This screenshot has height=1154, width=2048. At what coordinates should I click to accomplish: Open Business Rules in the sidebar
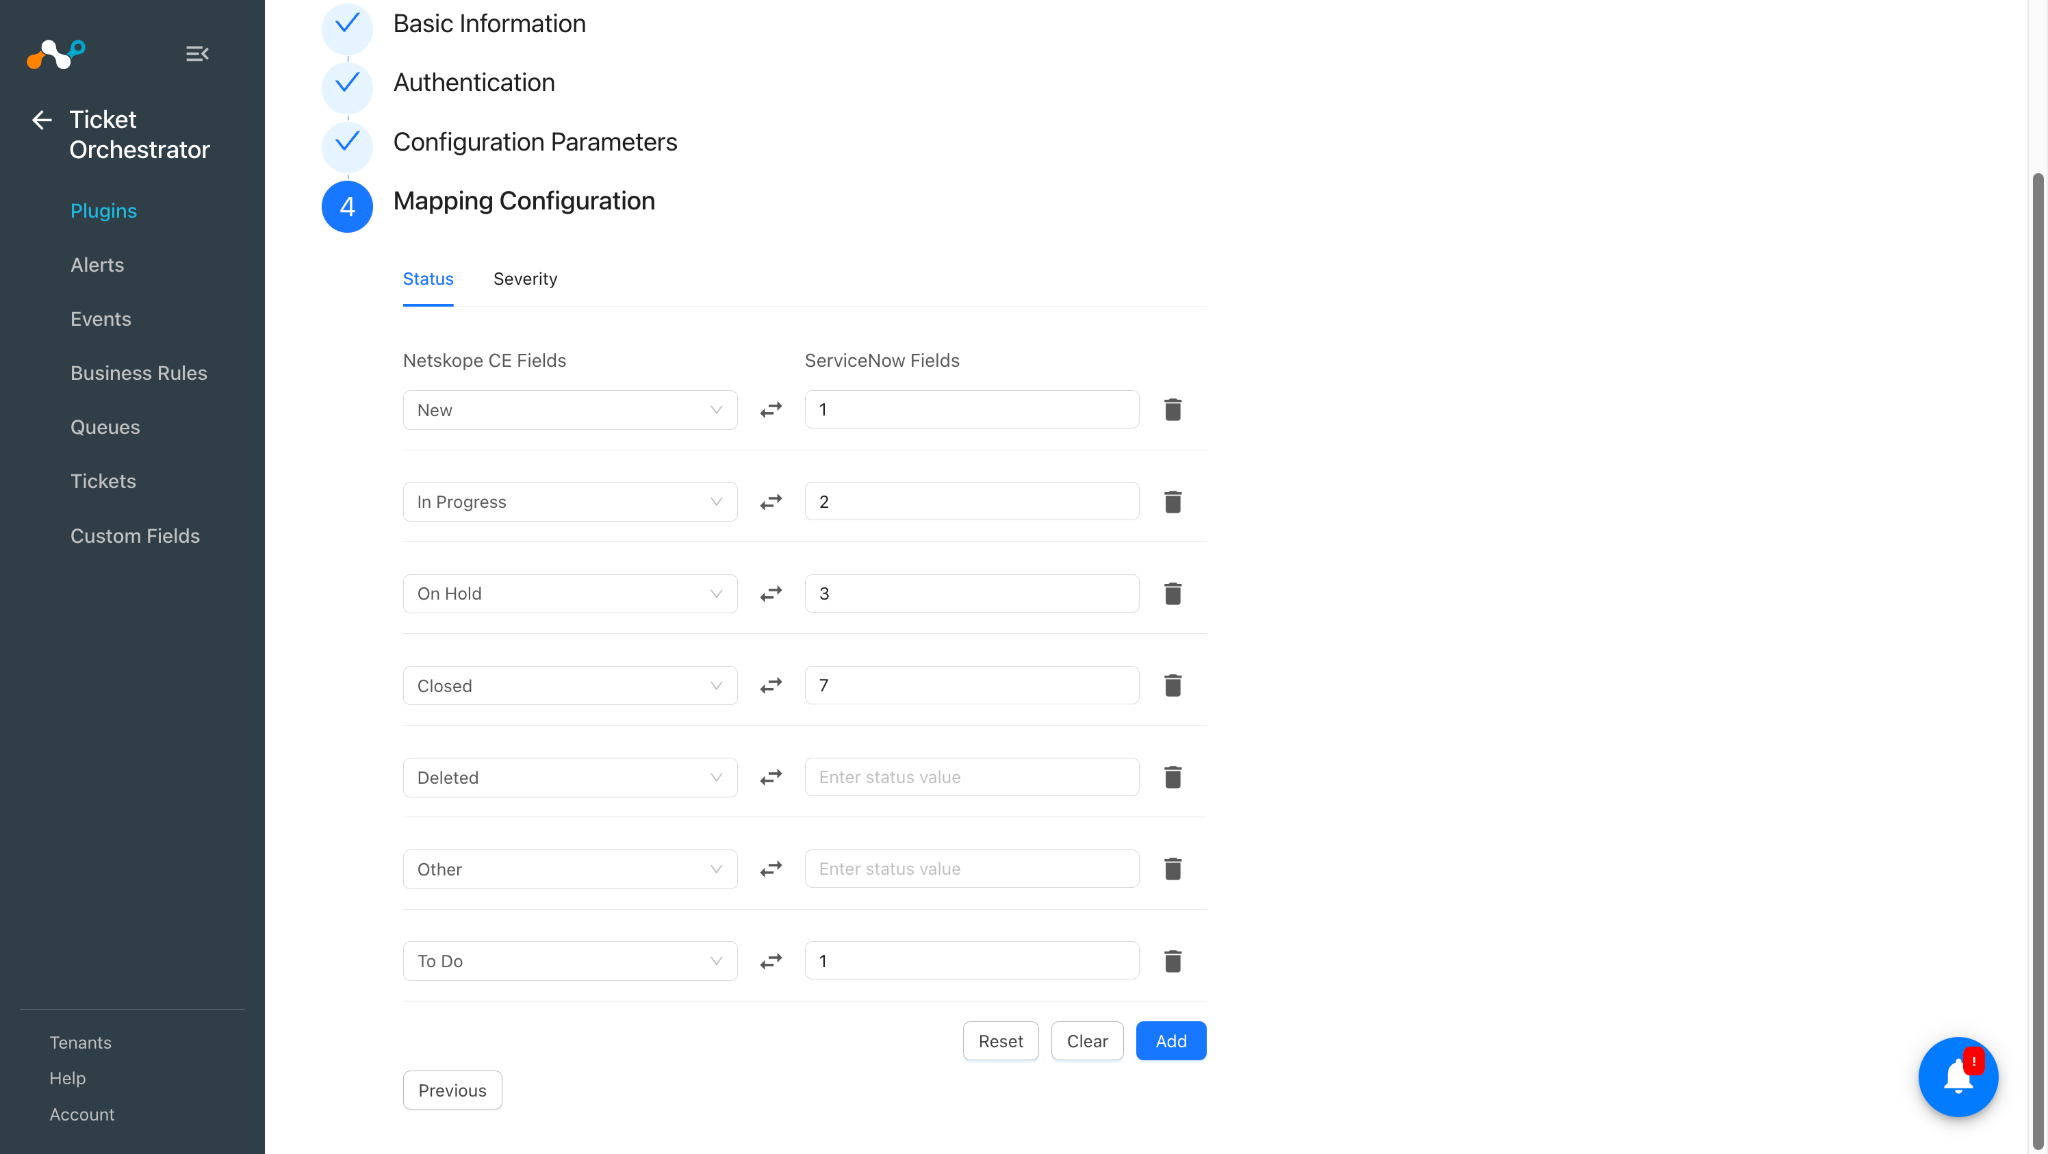[139, 373]
